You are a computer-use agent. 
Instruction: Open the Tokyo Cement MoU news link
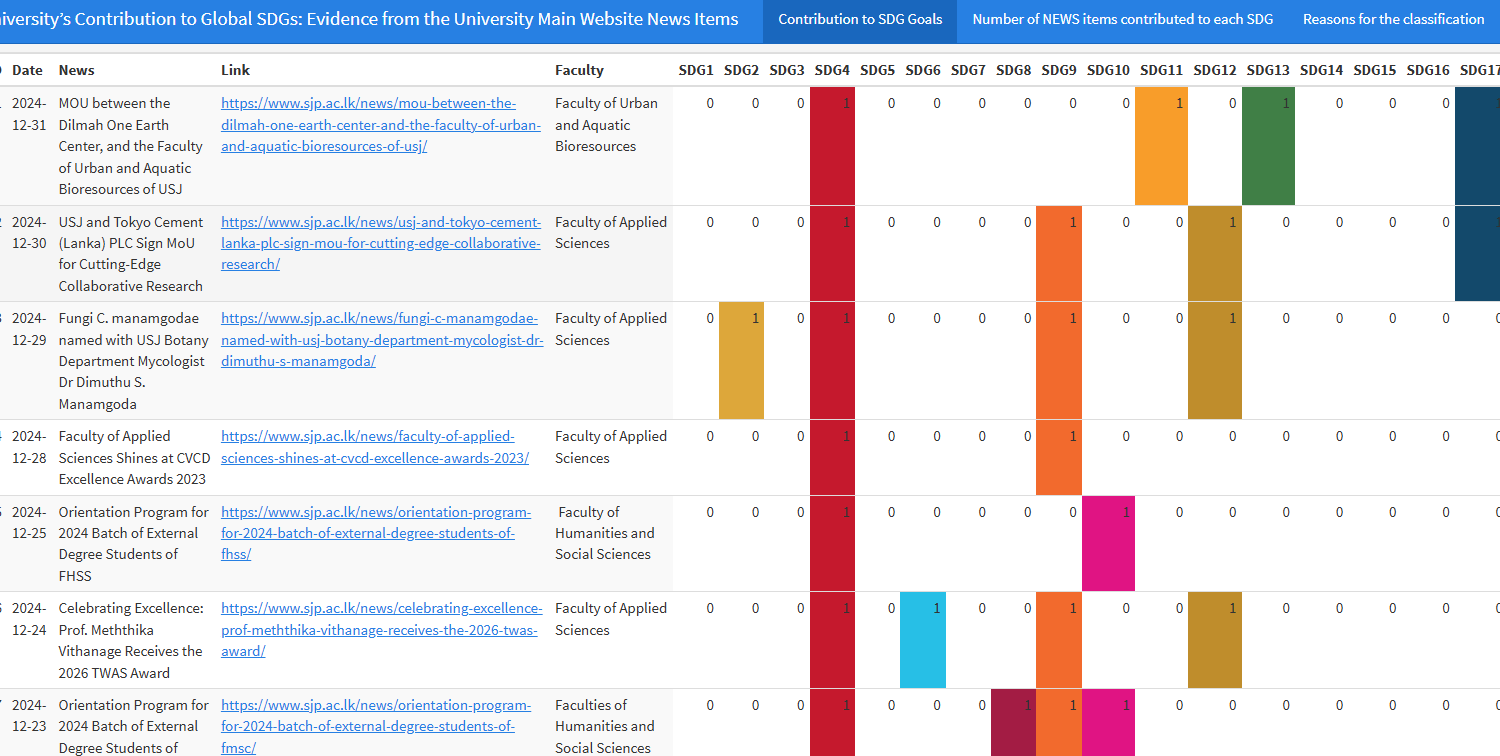coord(380,243)
